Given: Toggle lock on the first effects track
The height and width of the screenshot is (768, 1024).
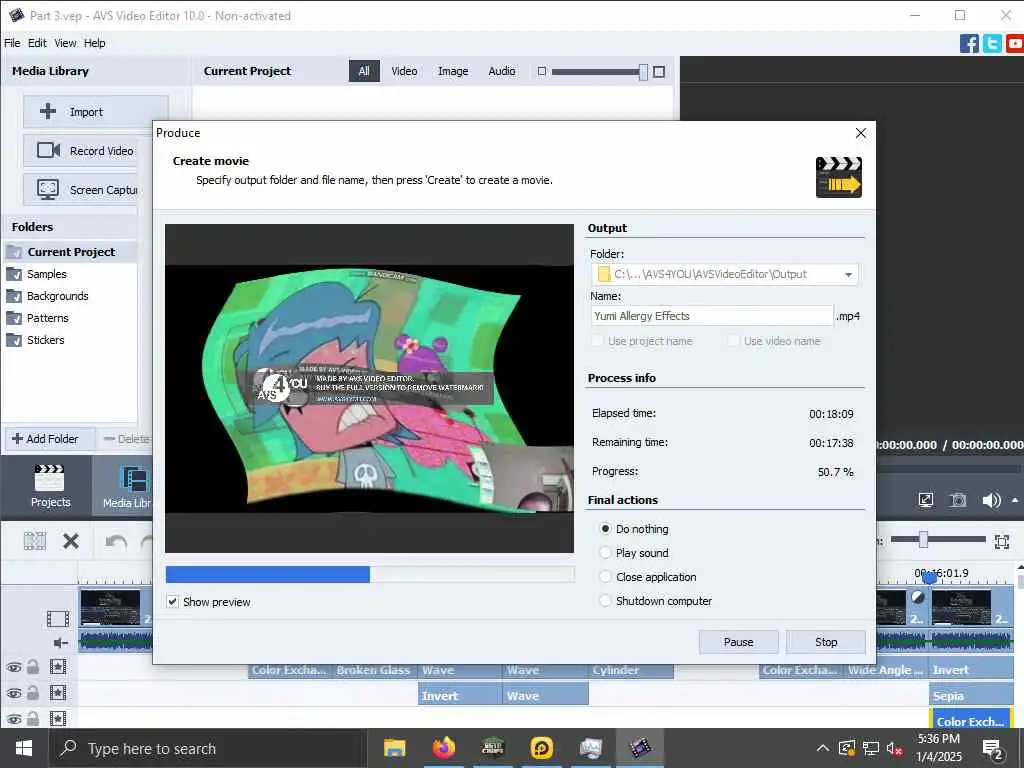Looking at the screenshot, I should point(33,667).
